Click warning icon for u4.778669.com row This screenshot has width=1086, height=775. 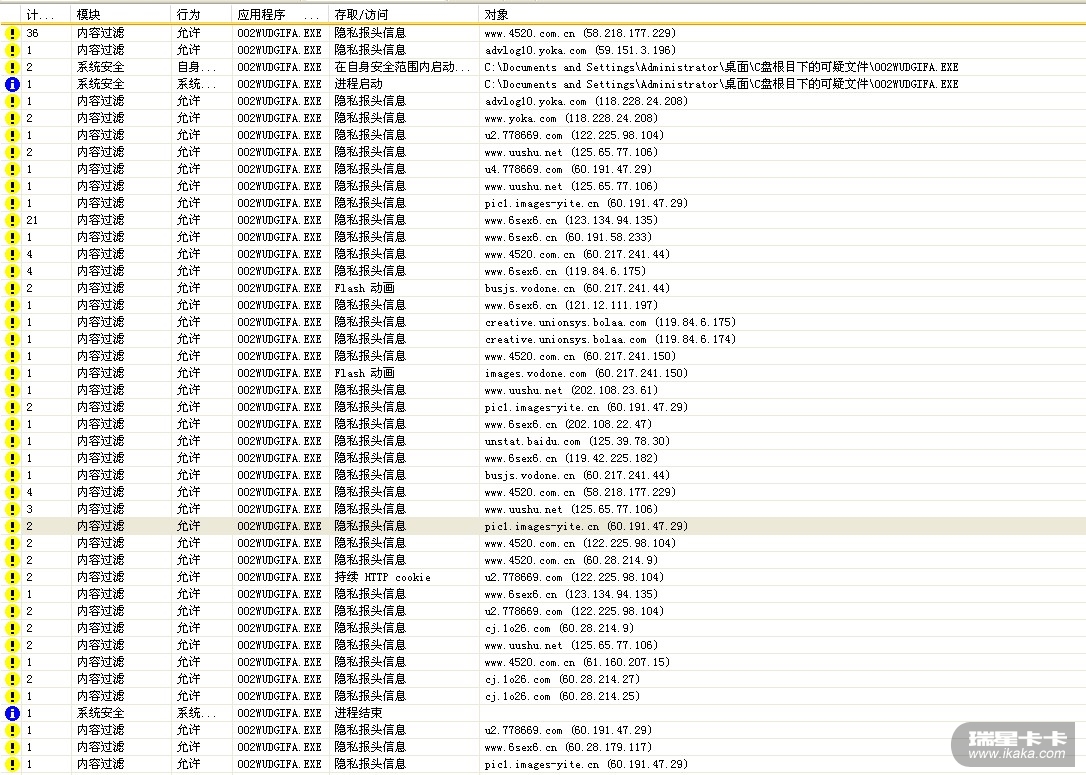tap(12, 169)
